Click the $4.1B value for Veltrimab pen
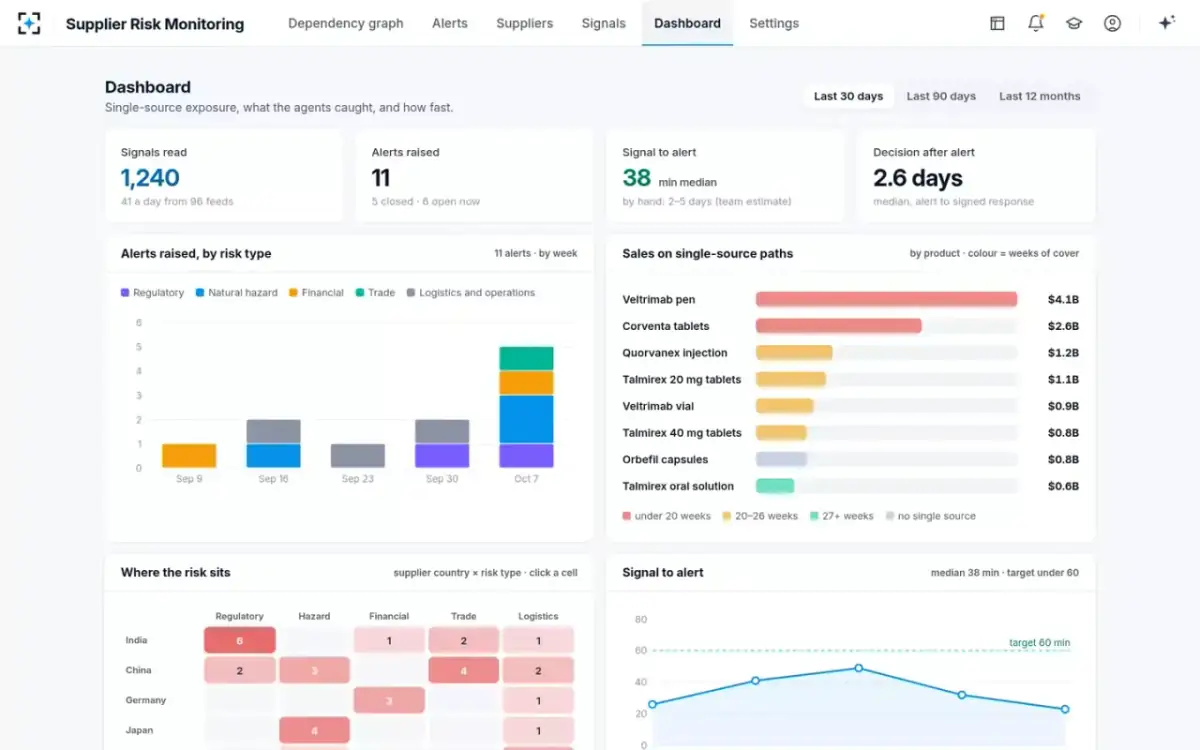 pyautogui.click(x=1063, y=299)
